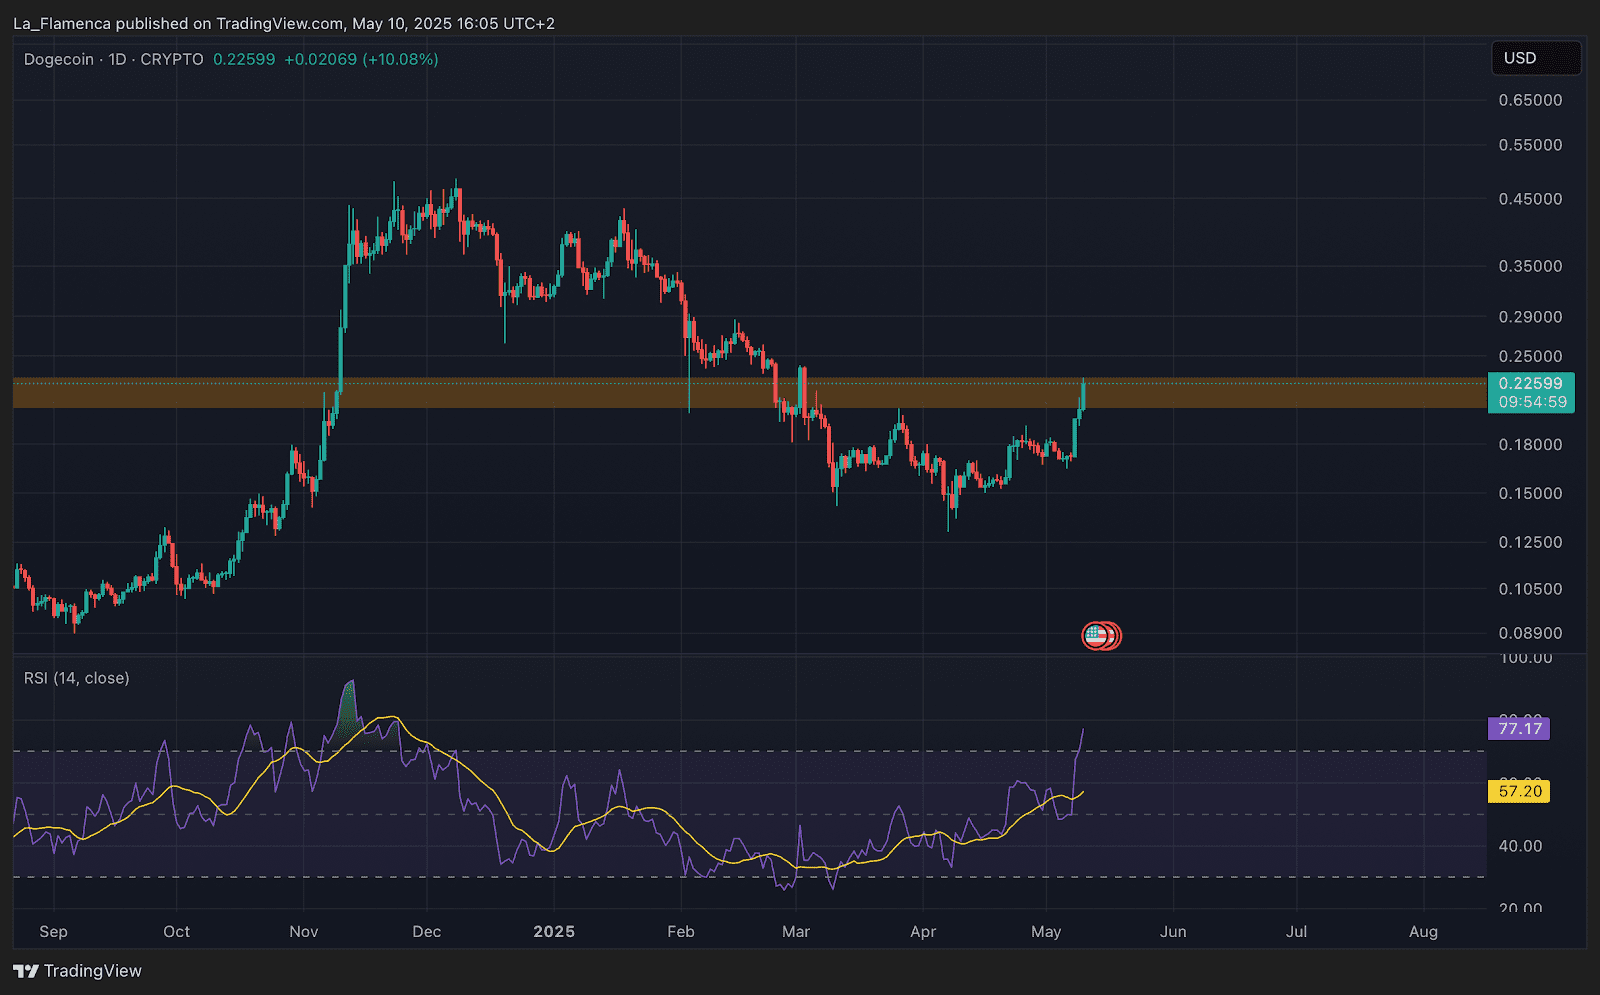Click the 0.45000 price axis label

pyautogui.click(x=1530, y=199)
